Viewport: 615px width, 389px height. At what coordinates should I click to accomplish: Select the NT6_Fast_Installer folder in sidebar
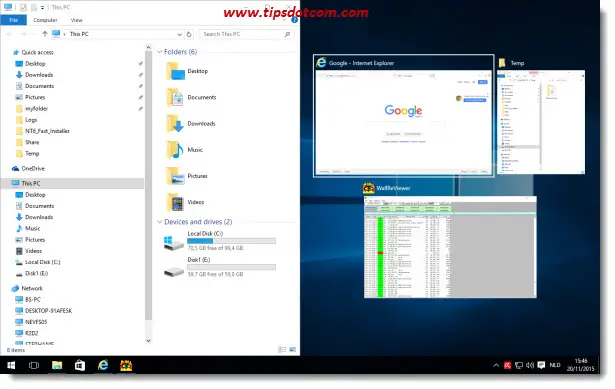pyautogui.click(x=47, y=131)
